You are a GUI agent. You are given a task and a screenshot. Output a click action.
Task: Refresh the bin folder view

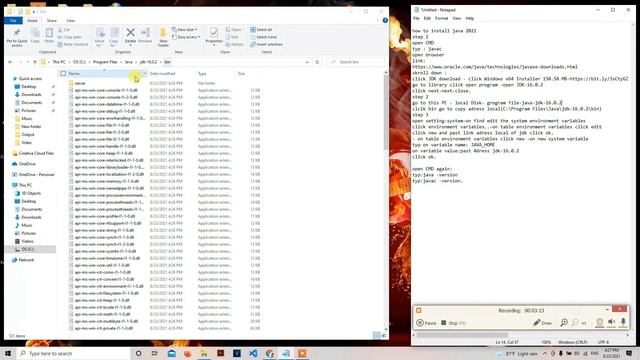(317, 62)
